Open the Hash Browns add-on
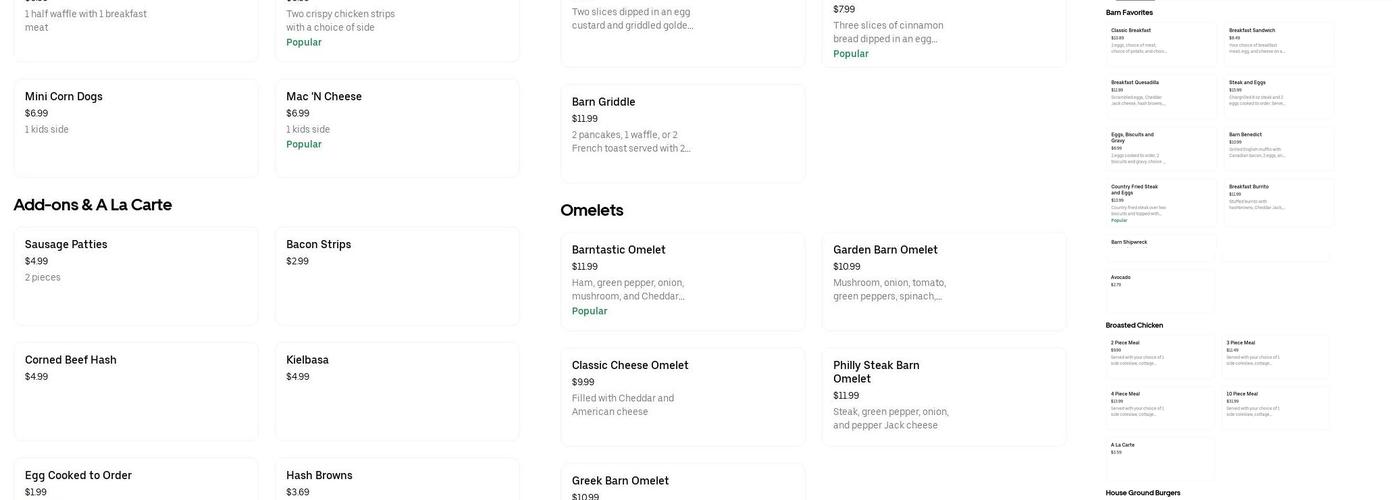 click(x=397, y=482)
